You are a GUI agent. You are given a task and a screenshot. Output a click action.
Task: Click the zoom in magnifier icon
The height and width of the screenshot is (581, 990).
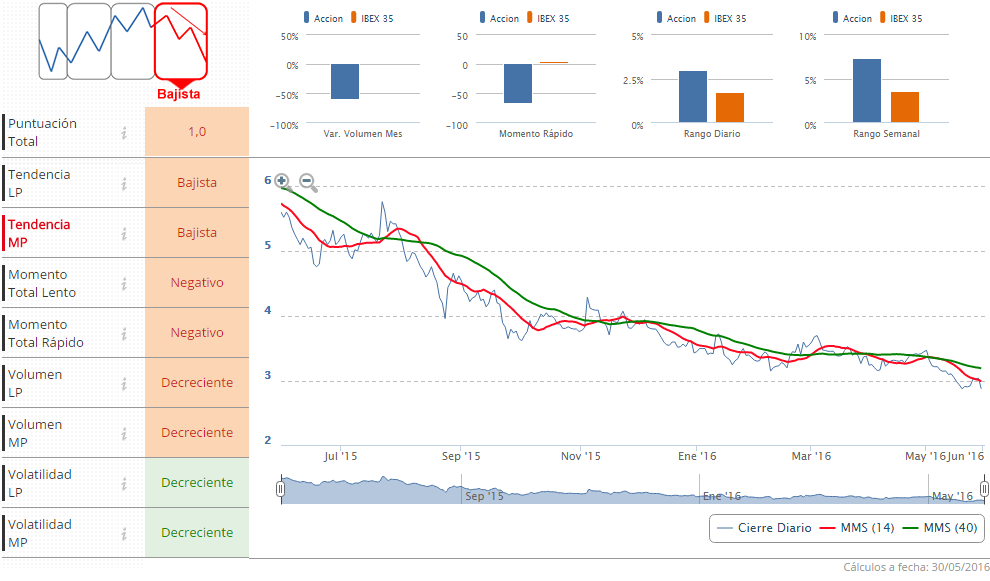(283, 182)
